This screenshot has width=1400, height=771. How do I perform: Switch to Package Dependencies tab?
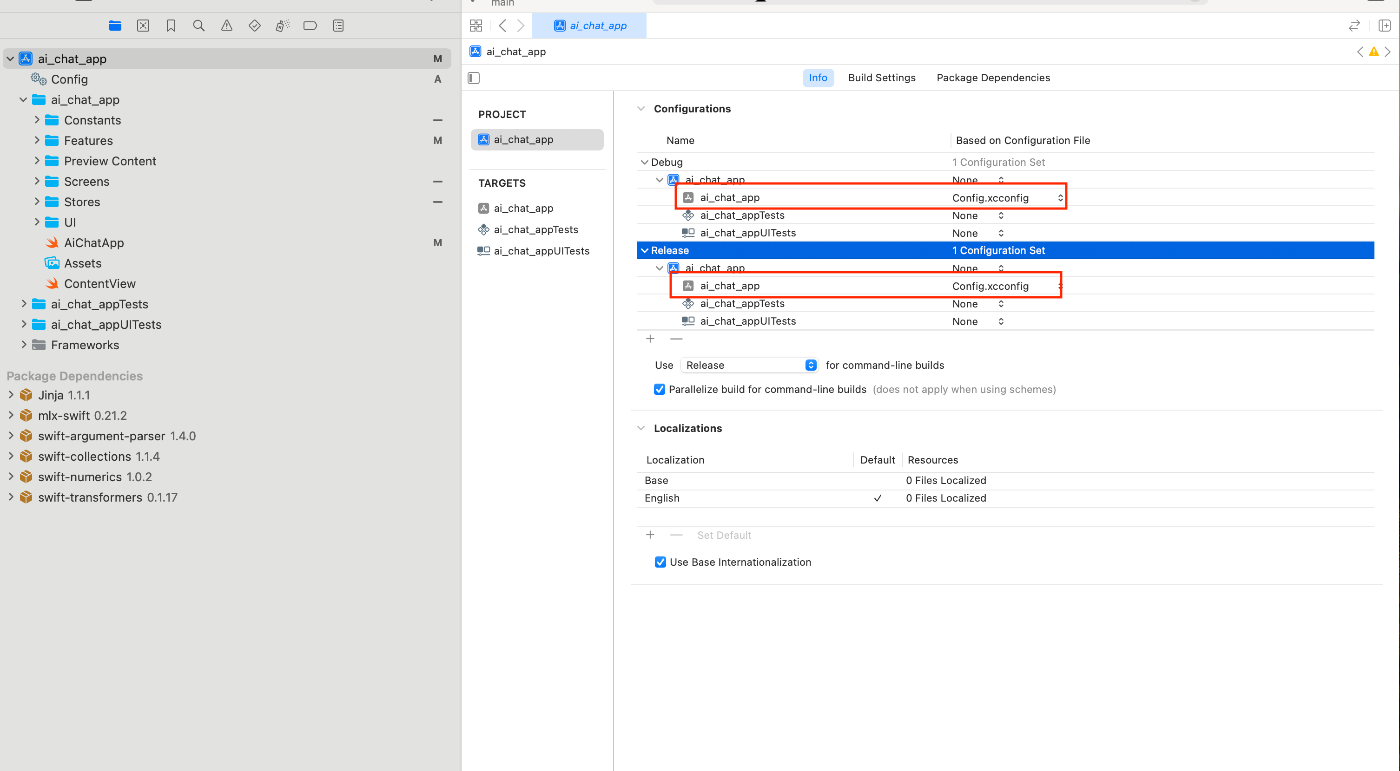pos(993,78)
